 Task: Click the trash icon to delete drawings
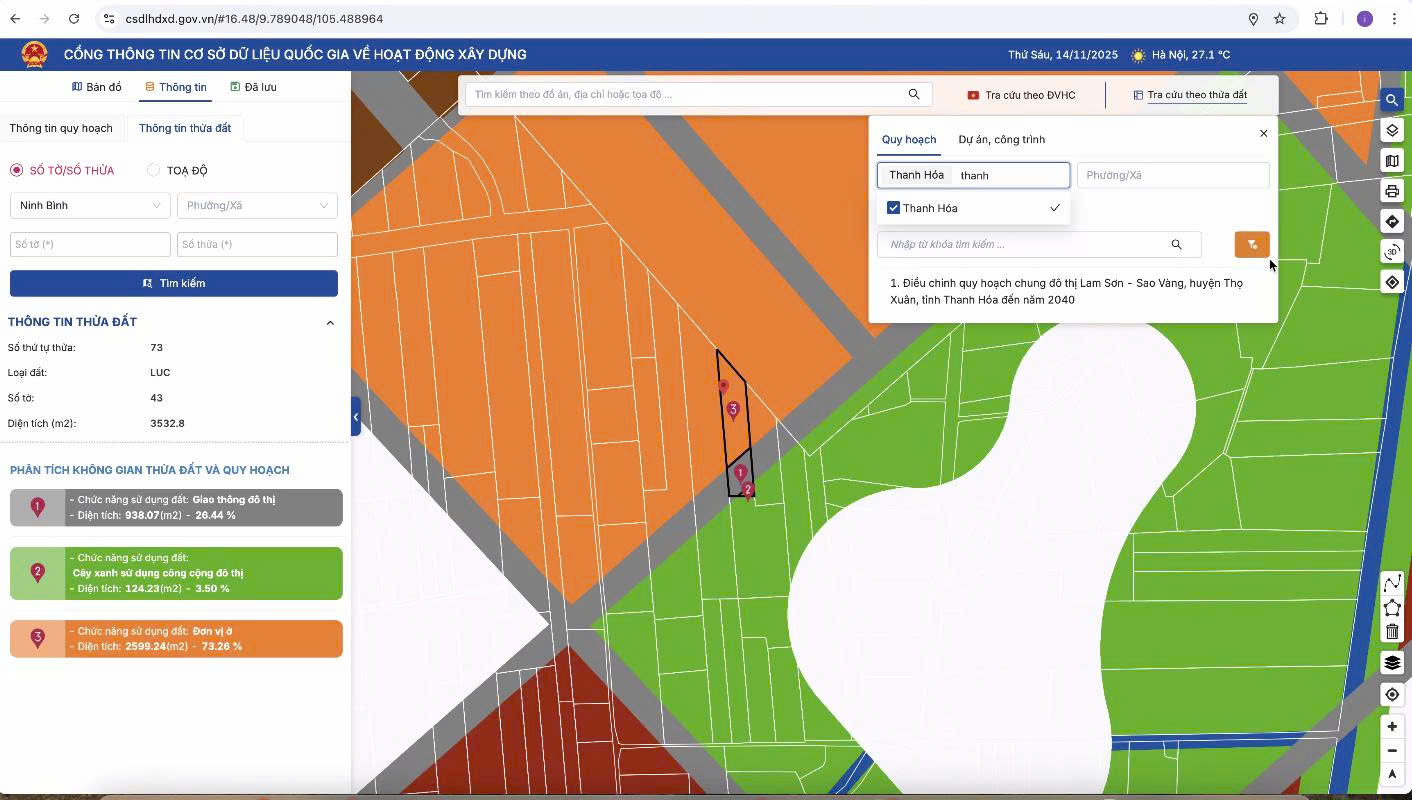(1391, 632)
